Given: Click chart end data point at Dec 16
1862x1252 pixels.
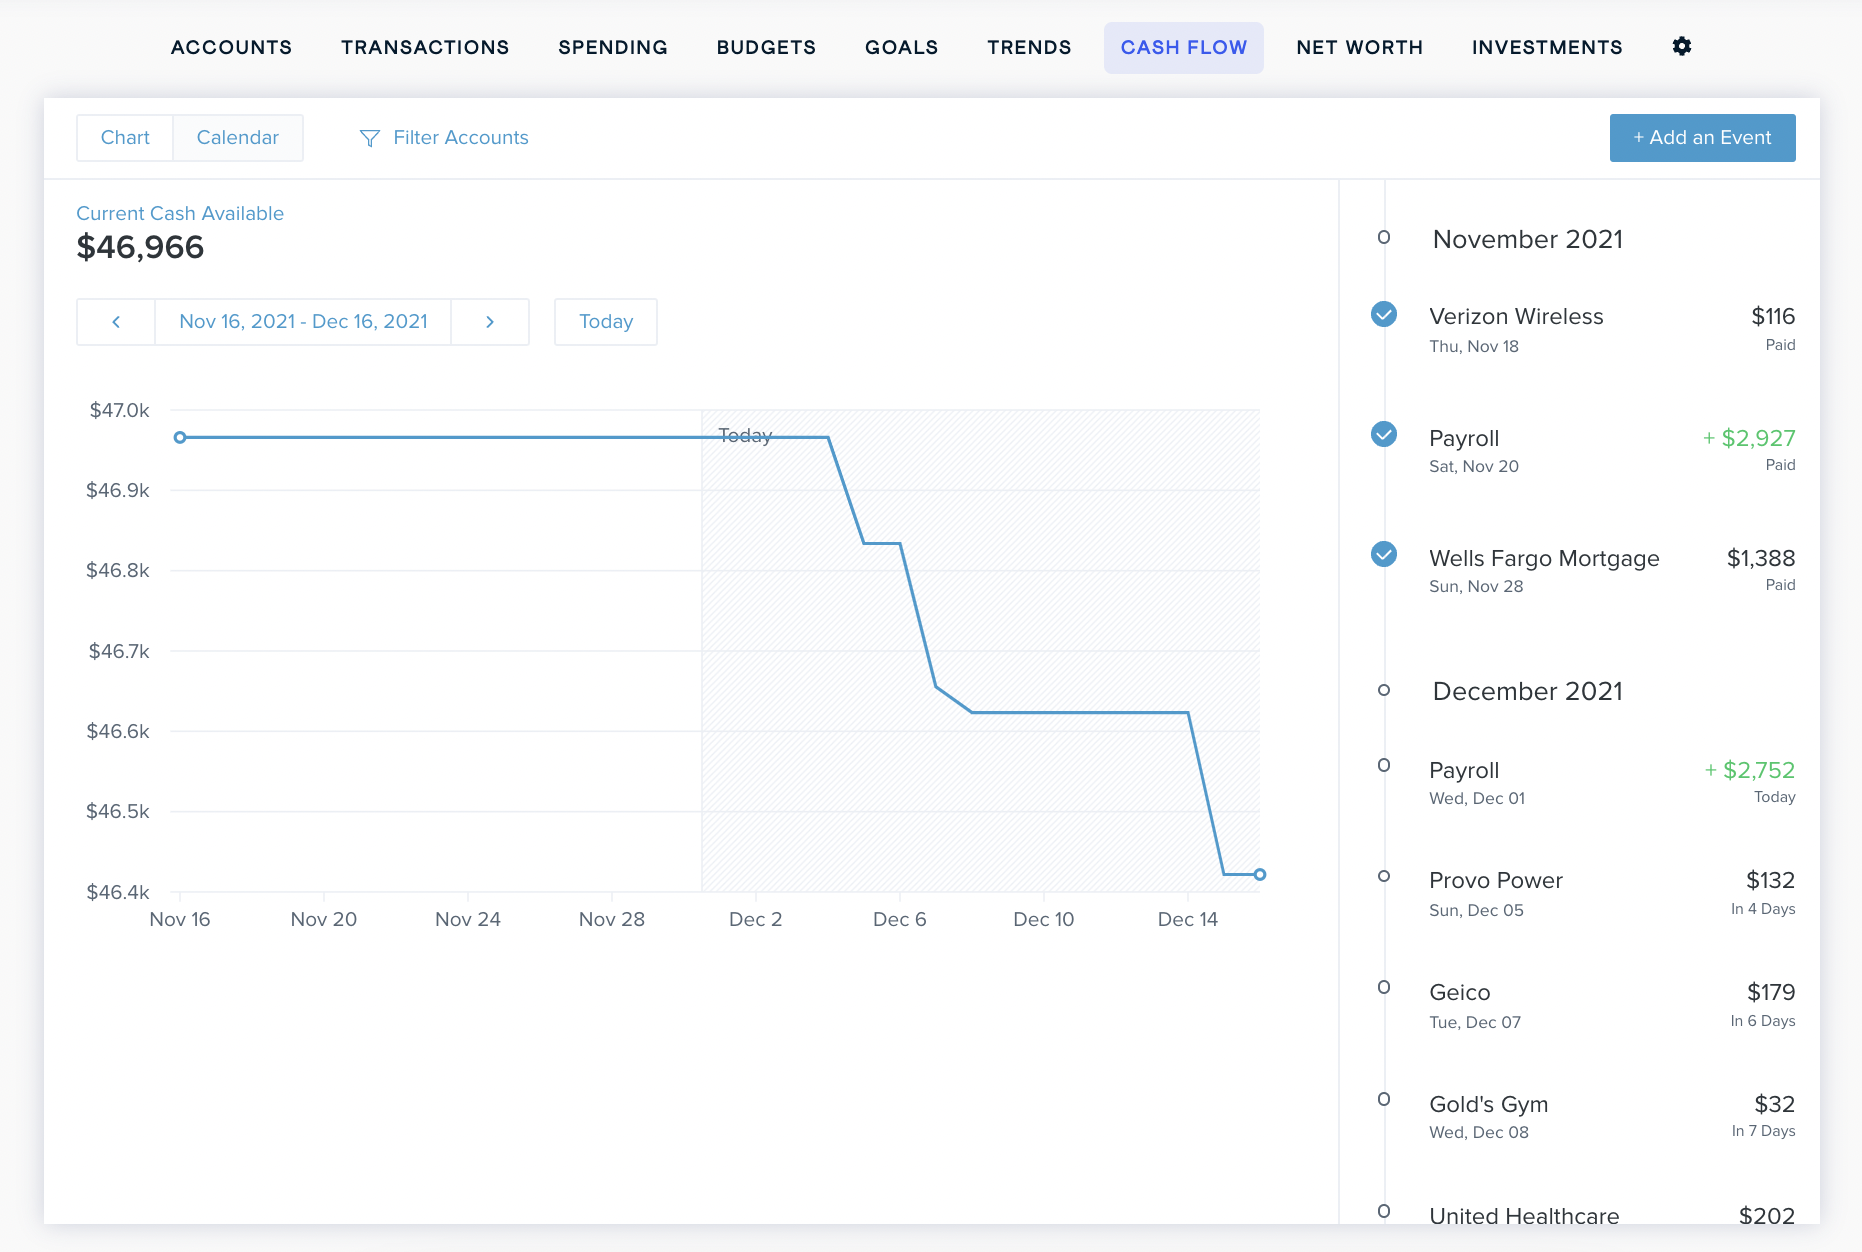Looking at the screenshot, I should tap(1260, 875).
